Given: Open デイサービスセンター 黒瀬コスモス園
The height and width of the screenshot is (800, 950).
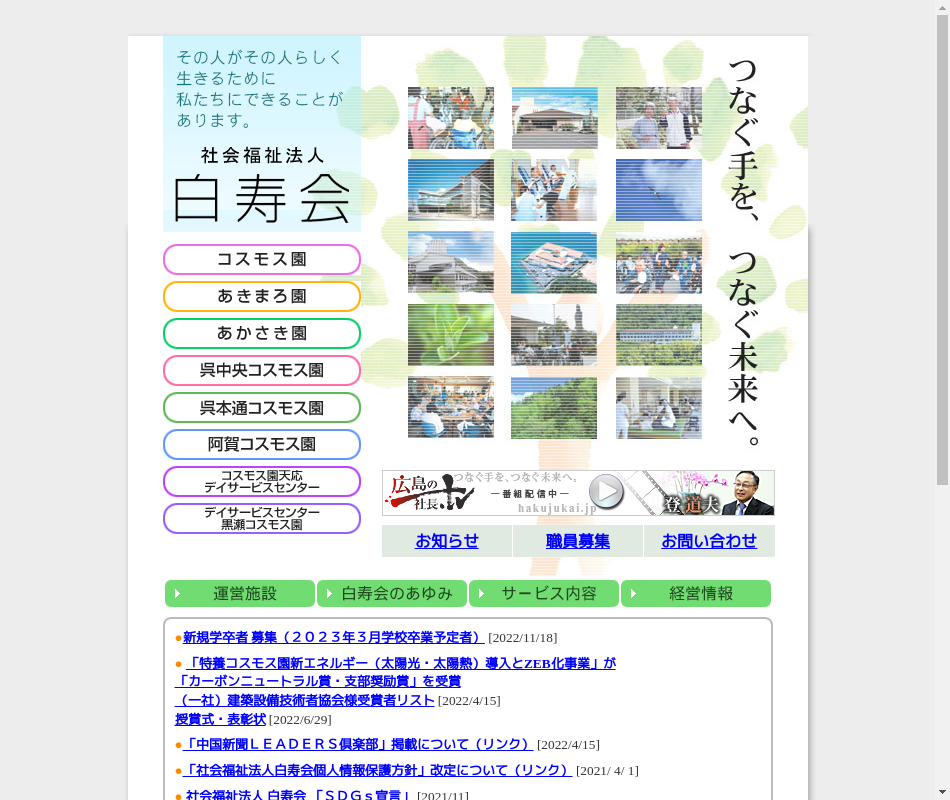Looking at the screenshot, I should (x=262, y=519).
